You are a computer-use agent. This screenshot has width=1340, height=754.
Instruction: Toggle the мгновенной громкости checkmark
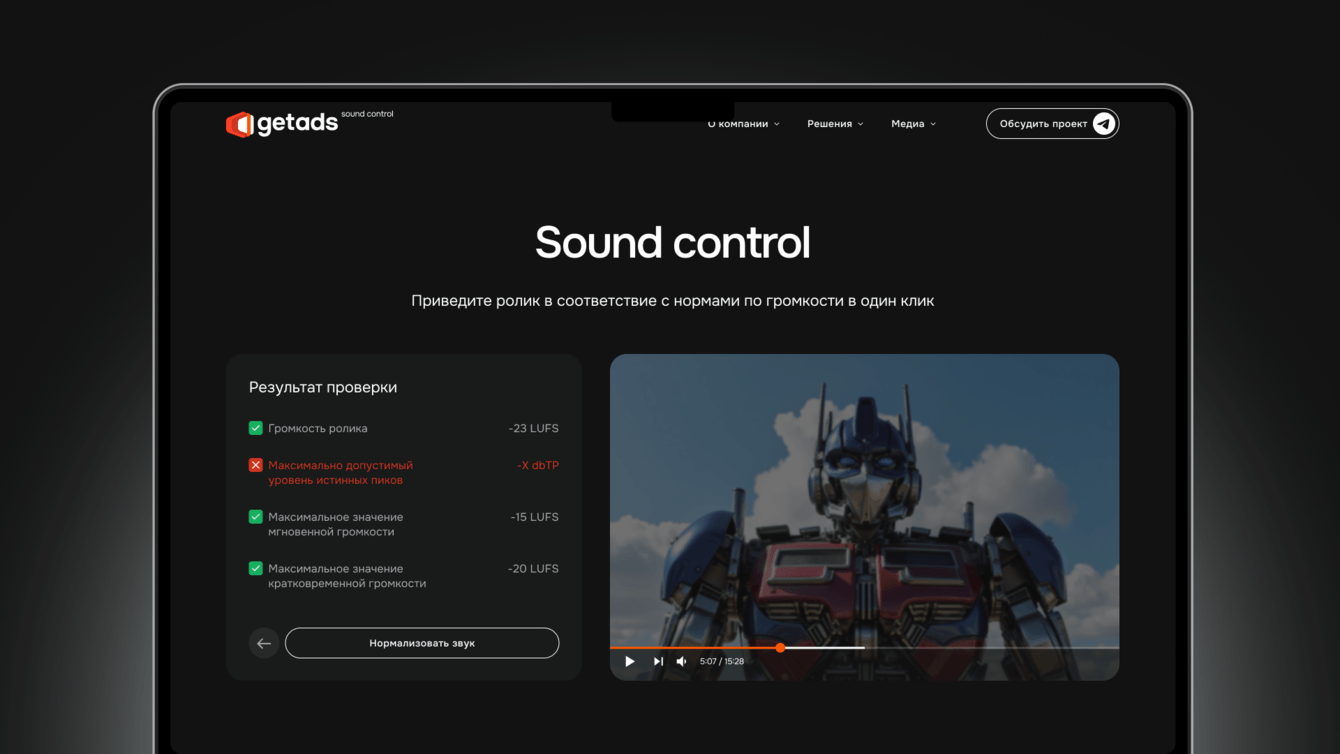point(256,517)
